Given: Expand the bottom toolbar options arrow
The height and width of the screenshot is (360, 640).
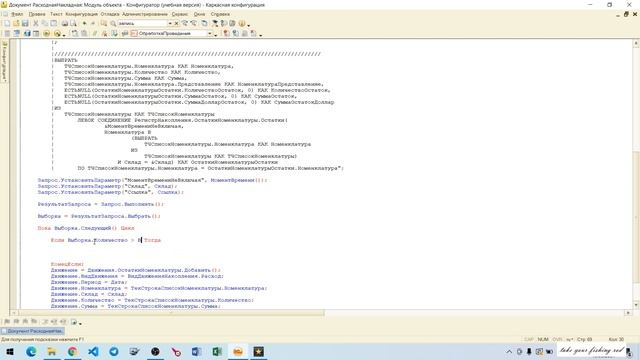Looking at the screenshot, I should click(x=80, y=323).
